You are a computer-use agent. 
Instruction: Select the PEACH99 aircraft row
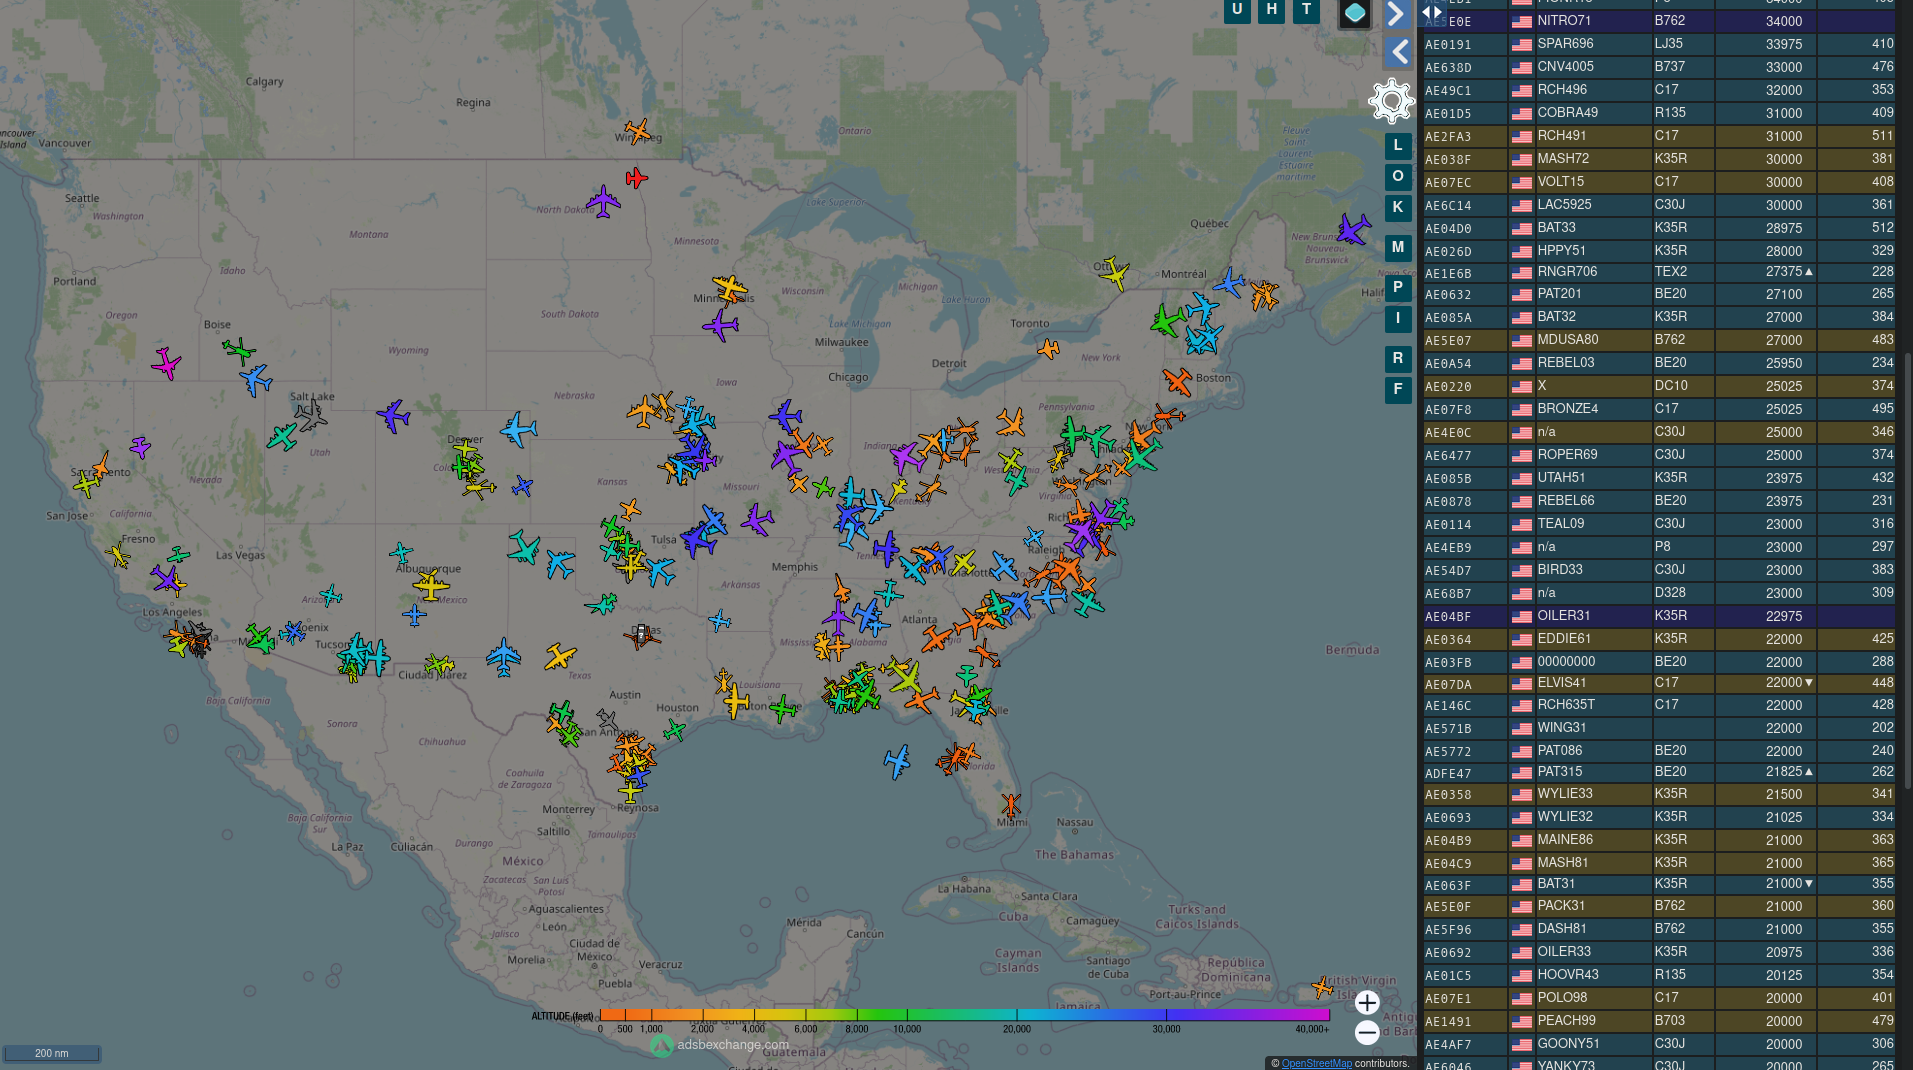coord(1659,1021)
